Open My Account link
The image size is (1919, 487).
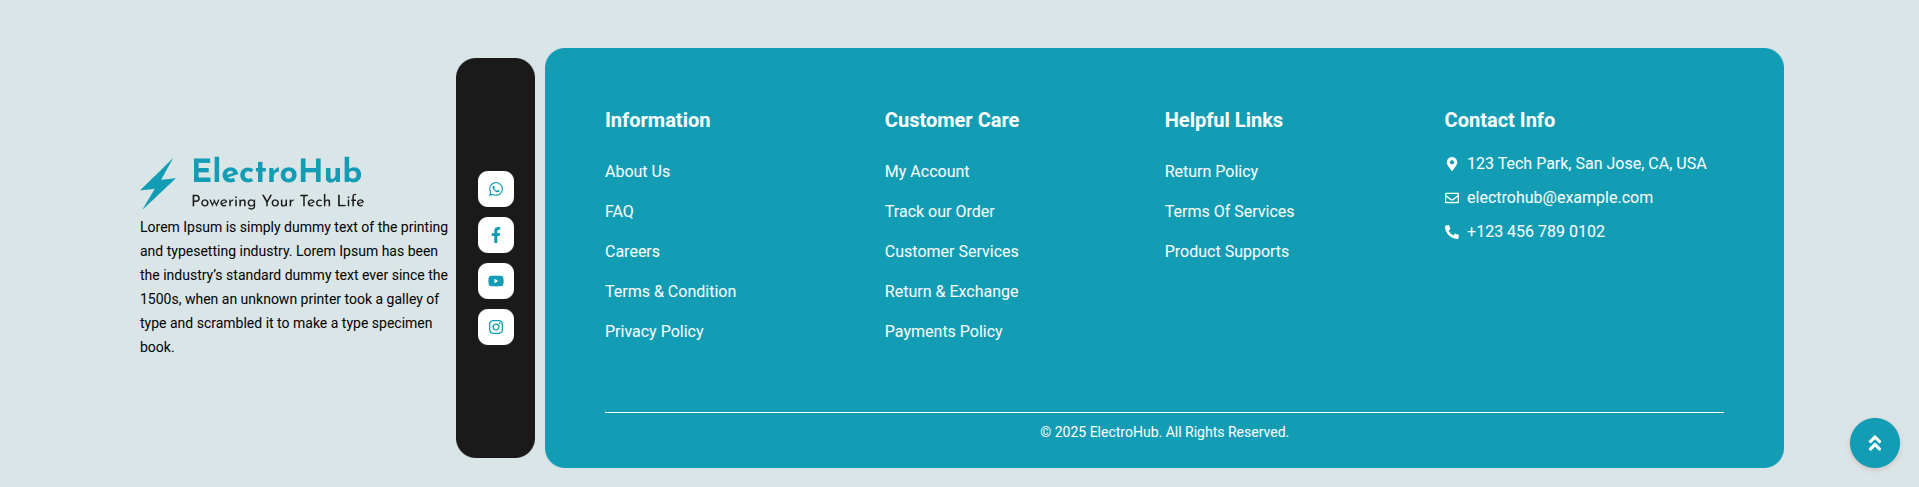(927, 172)
